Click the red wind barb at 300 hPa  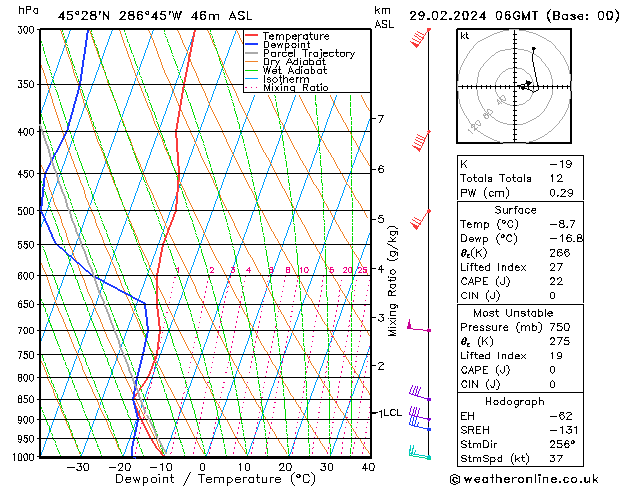pos(420,38)
